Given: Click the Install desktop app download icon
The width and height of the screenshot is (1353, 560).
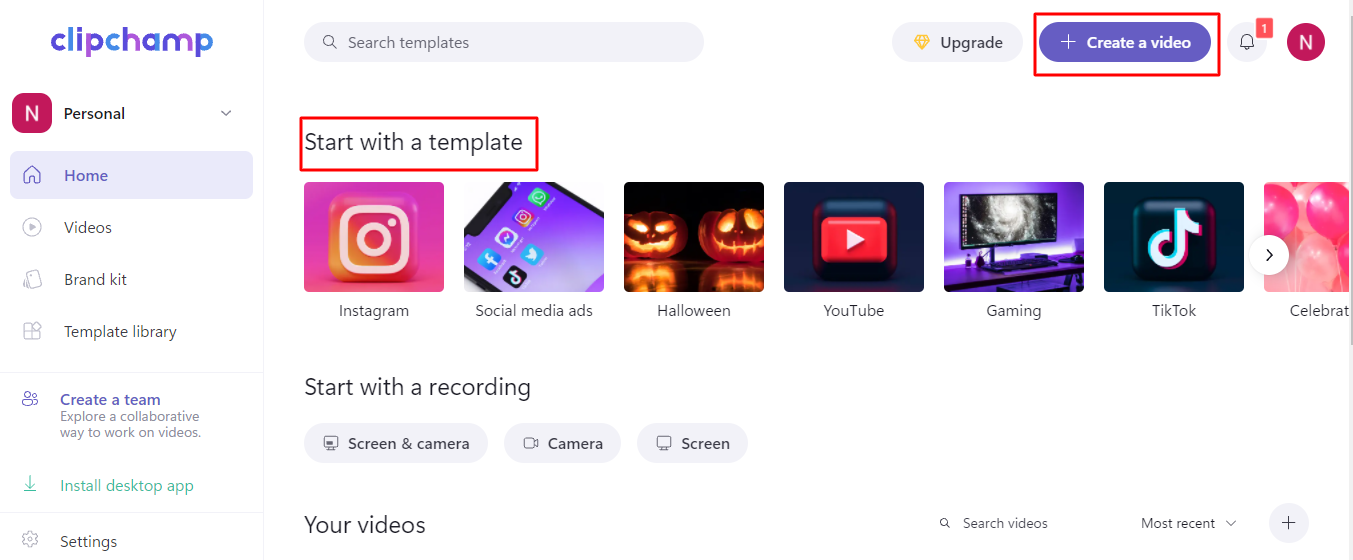Looking at the screenshot, I should pyautogui.click(x=30, y=484).
